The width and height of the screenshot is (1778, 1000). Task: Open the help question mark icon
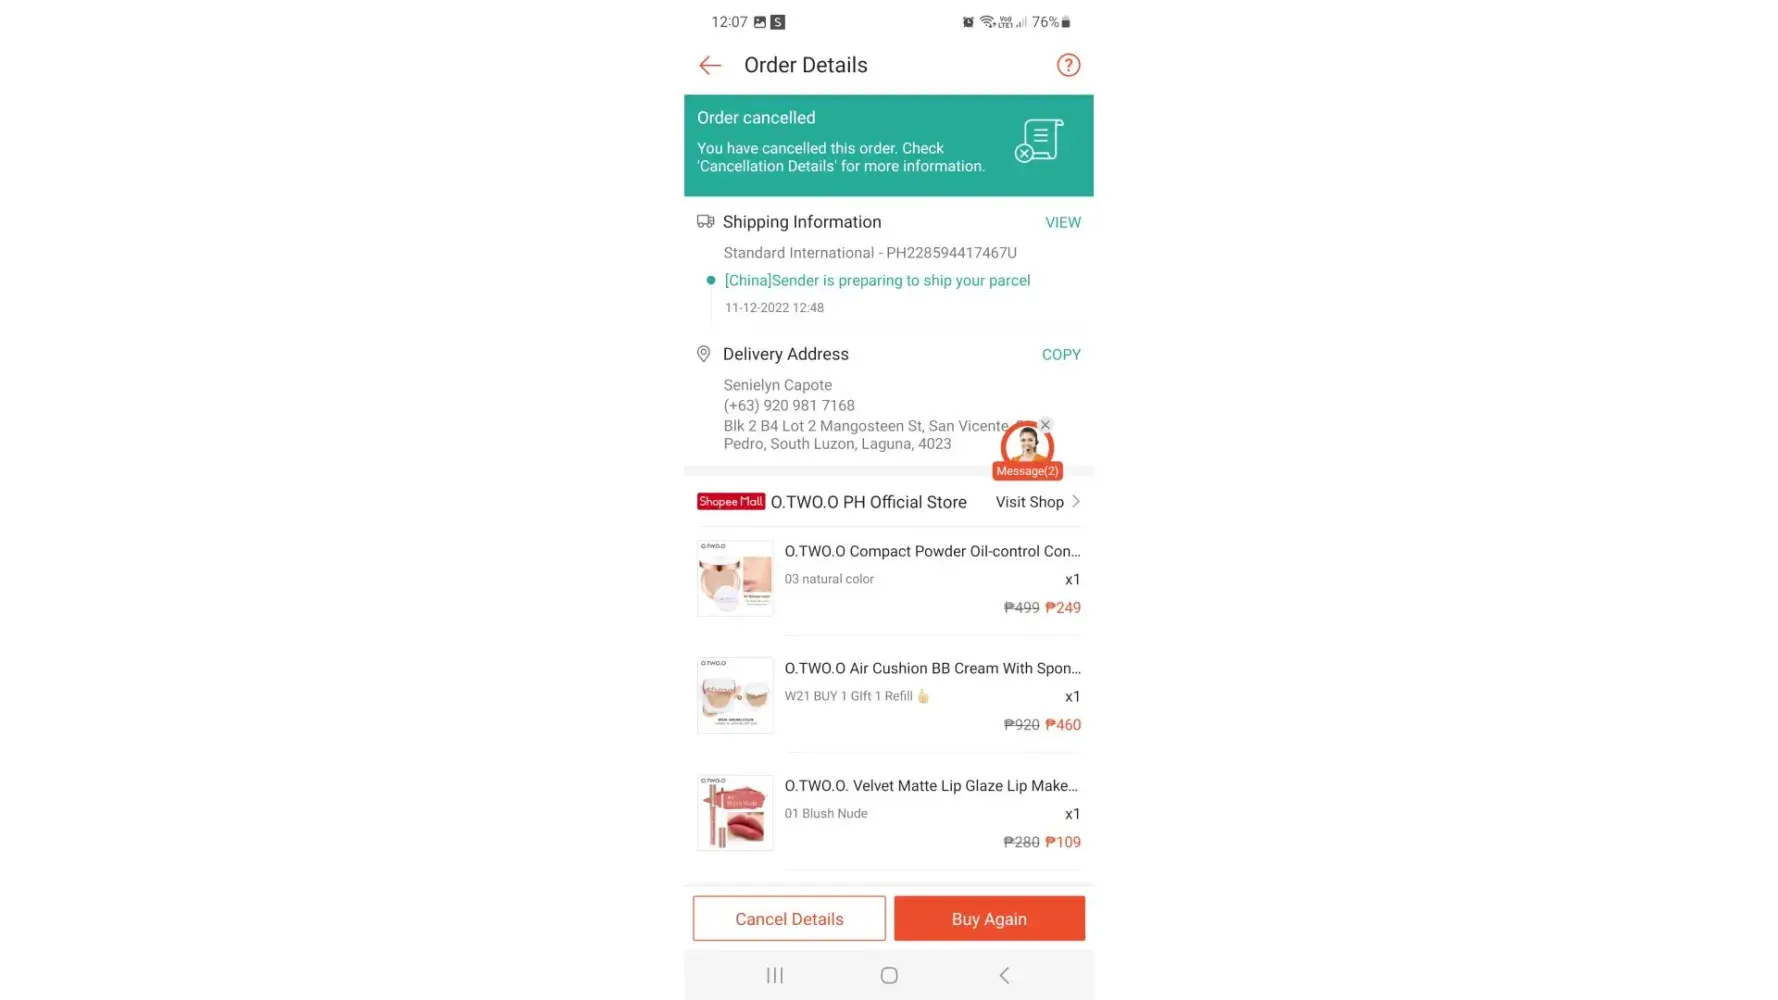click(x=1068, y=65)
